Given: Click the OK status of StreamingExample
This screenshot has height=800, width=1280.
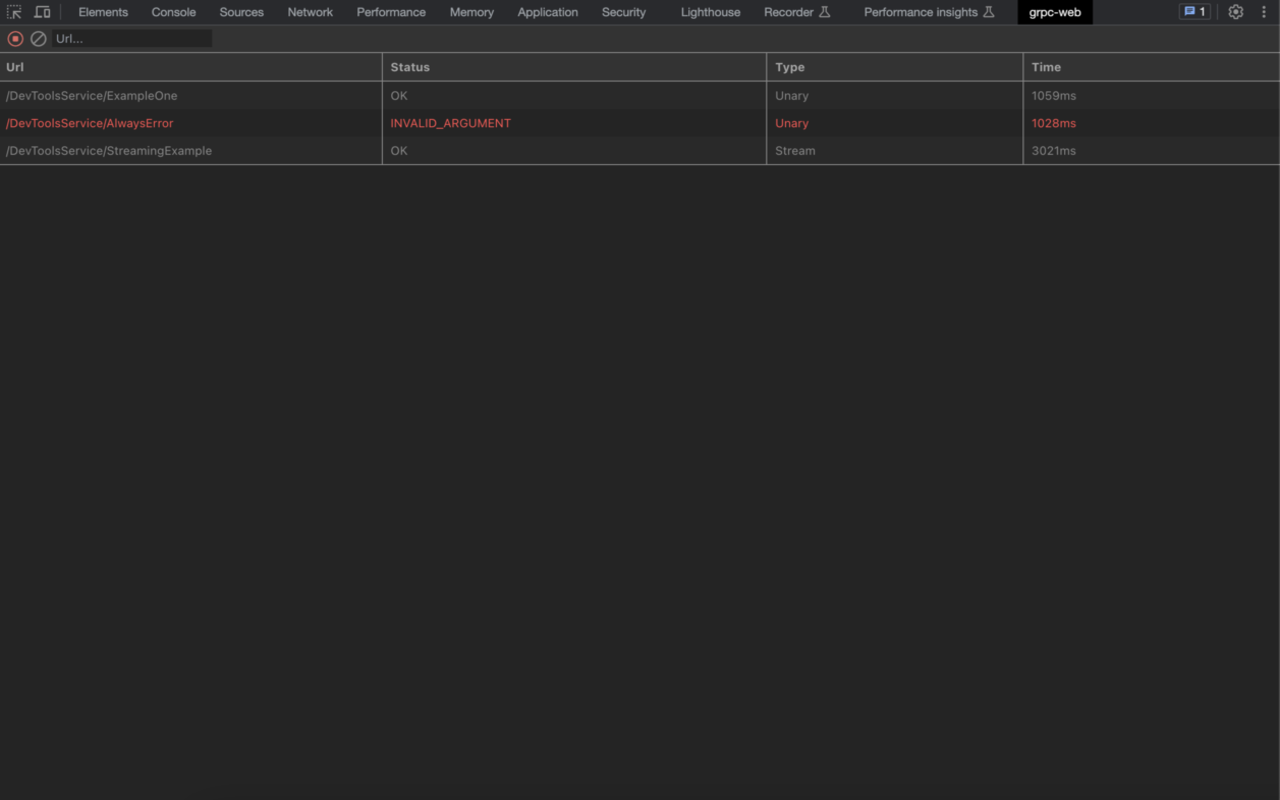Looking at the screenshot, I should point(399,151).
